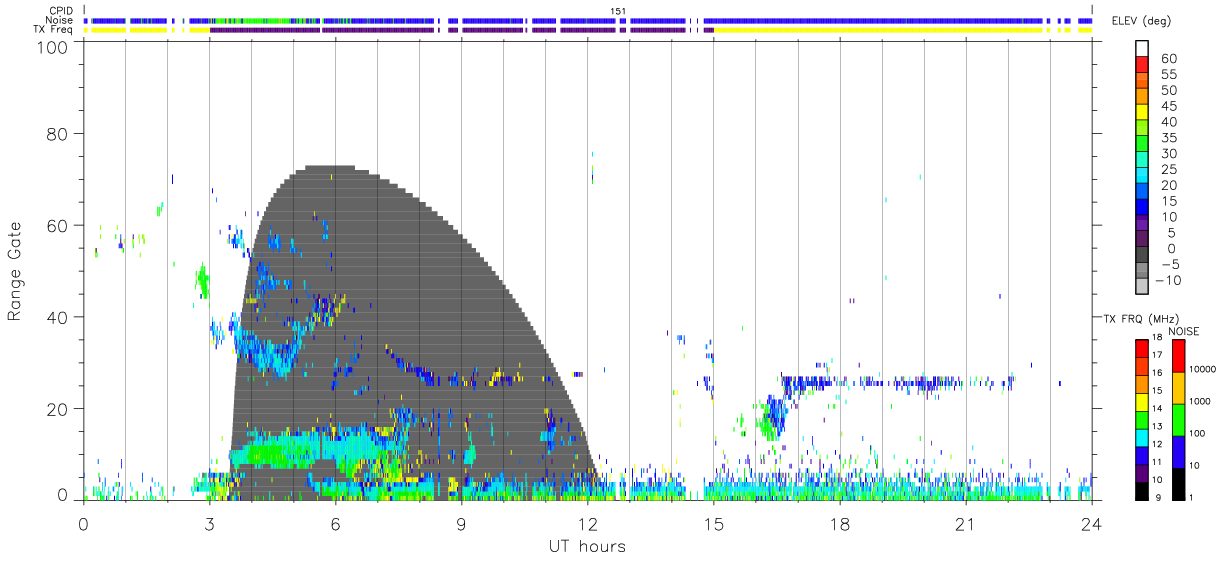Viewport: 1228px width, 567px height.
Task: Click the 30 label on ELEV colorbar
Action: point(1167,153)
